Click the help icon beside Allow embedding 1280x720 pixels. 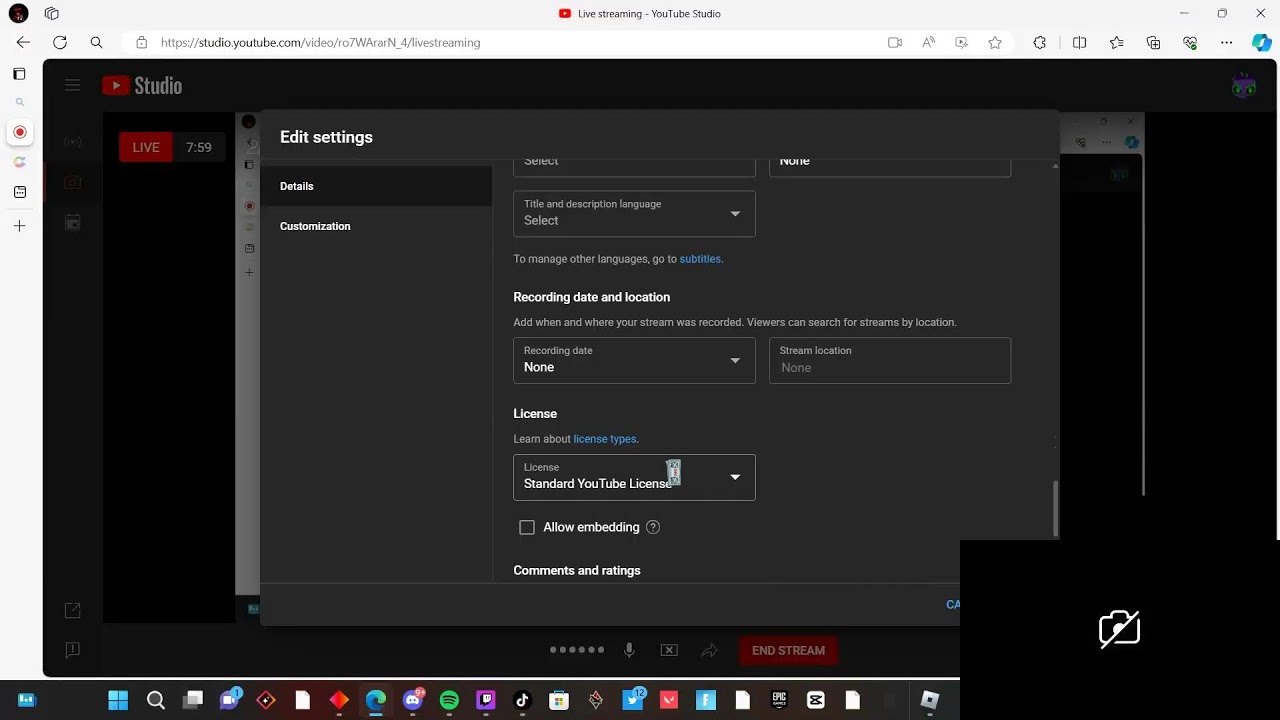[653, 527]
